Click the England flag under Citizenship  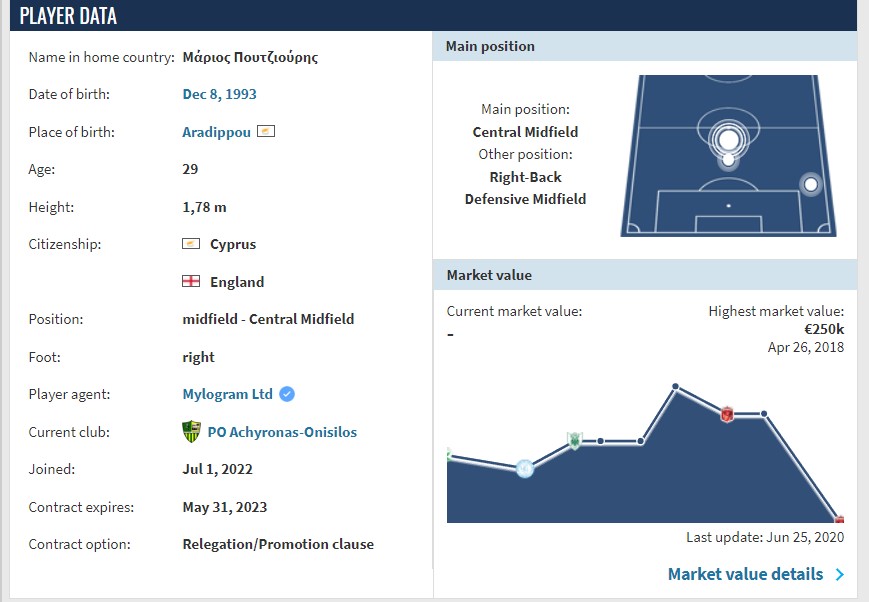pyautogui.click(x=191, y=282)
